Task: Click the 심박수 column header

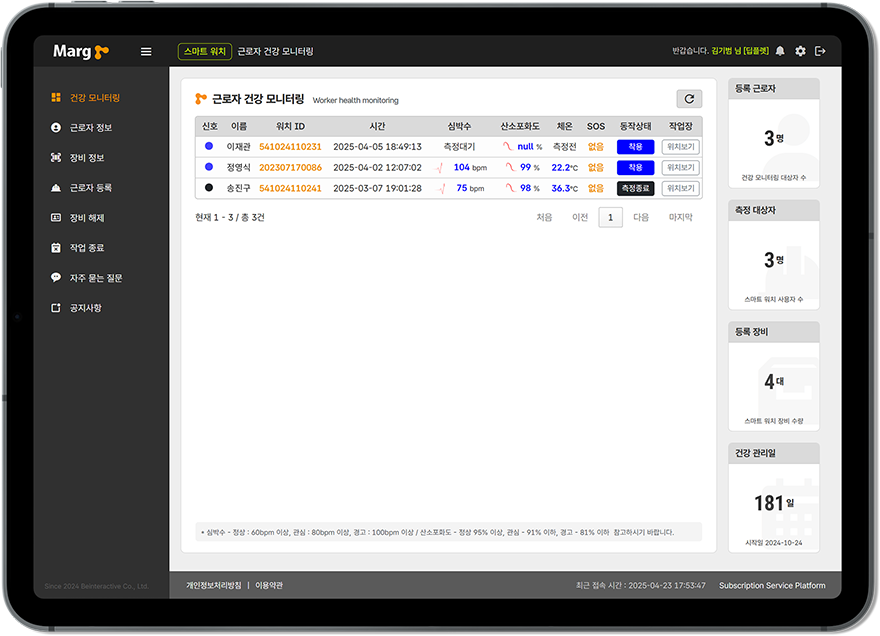Action: click(x=459, y=126)
